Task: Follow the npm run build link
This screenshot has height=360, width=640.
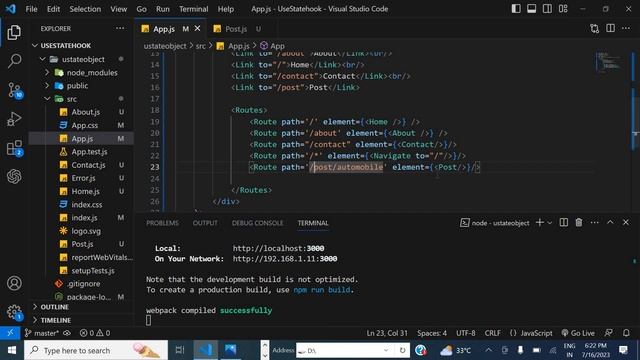Action: [x=322, y=290]
